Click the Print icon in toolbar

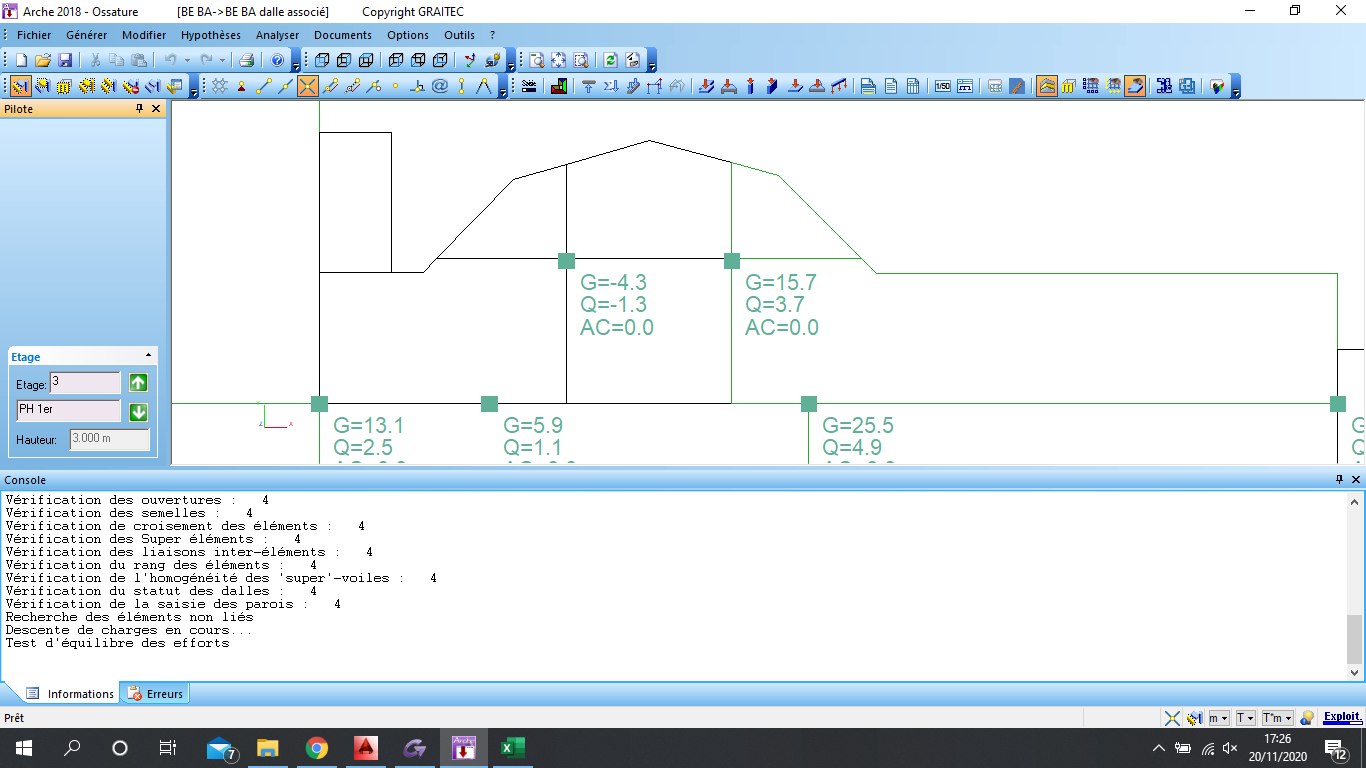click(x=246, y=60)
